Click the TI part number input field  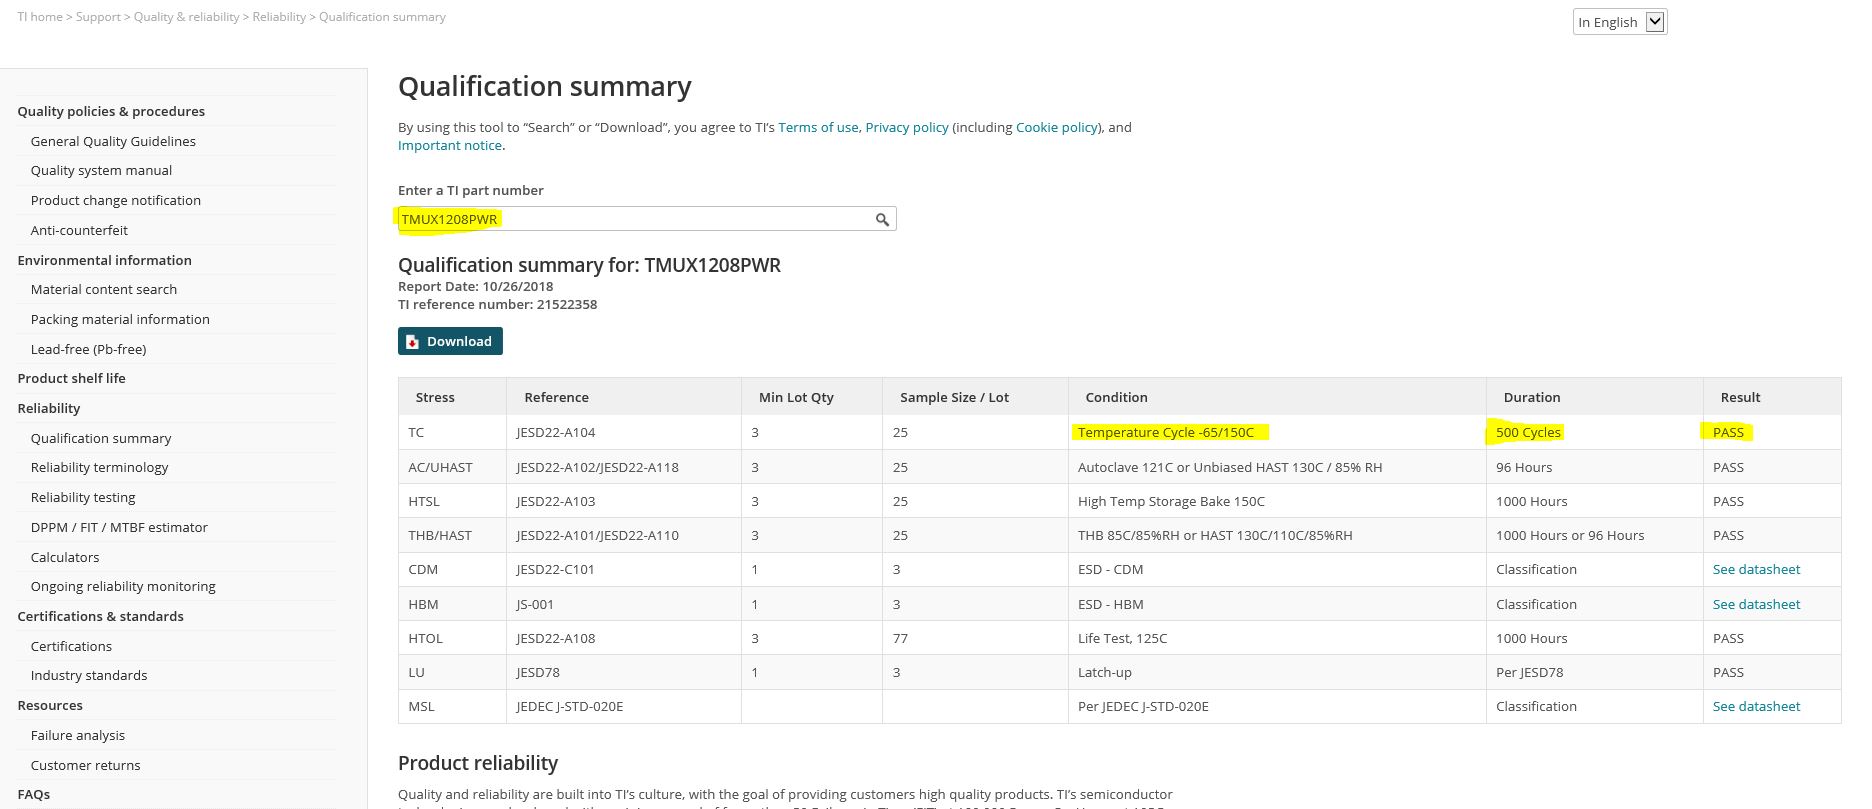pyautogui.click(x=647, y=219)
